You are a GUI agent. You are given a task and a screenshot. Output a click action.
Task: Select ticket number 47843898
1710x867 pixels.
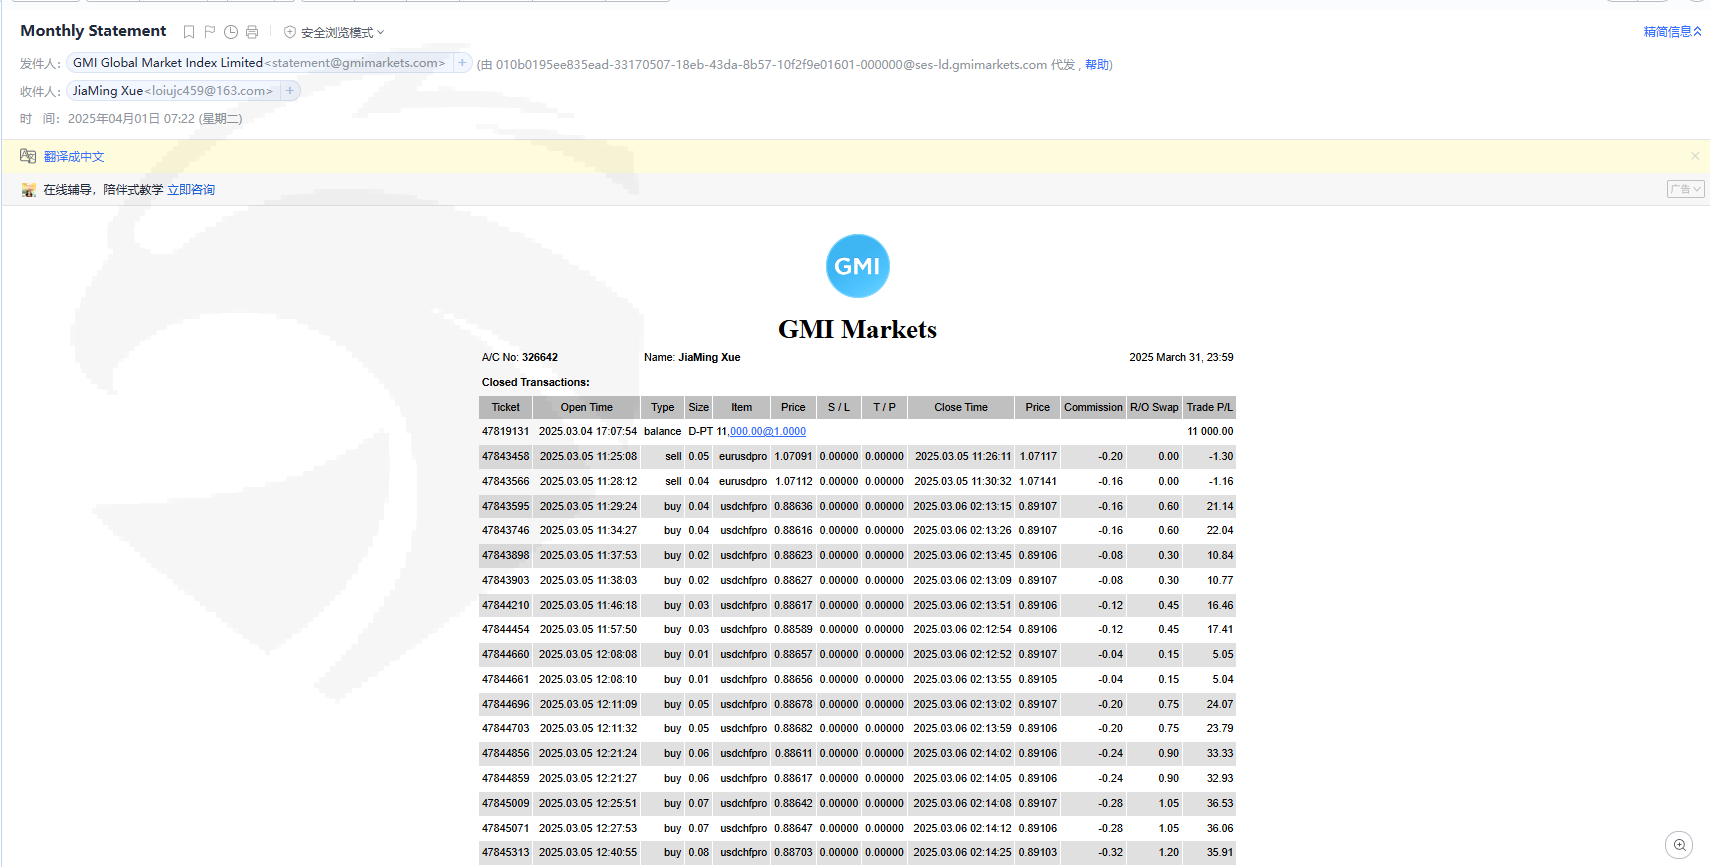[x=506, y=556]
